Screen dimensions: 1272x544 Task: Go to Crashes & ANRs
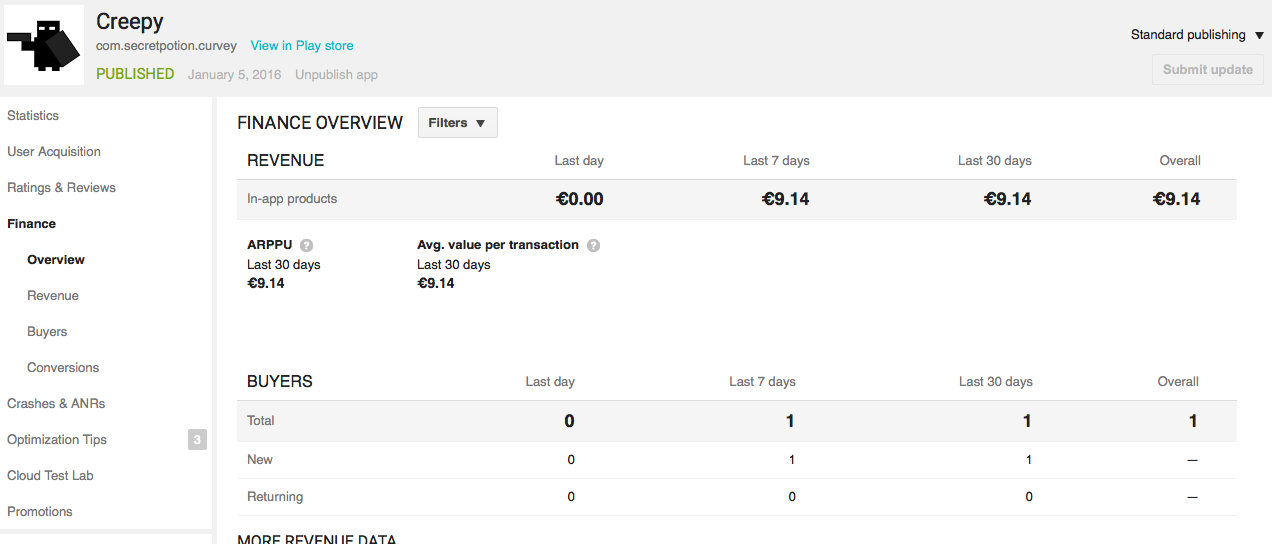pyautogui.click(x=56, y=404)
